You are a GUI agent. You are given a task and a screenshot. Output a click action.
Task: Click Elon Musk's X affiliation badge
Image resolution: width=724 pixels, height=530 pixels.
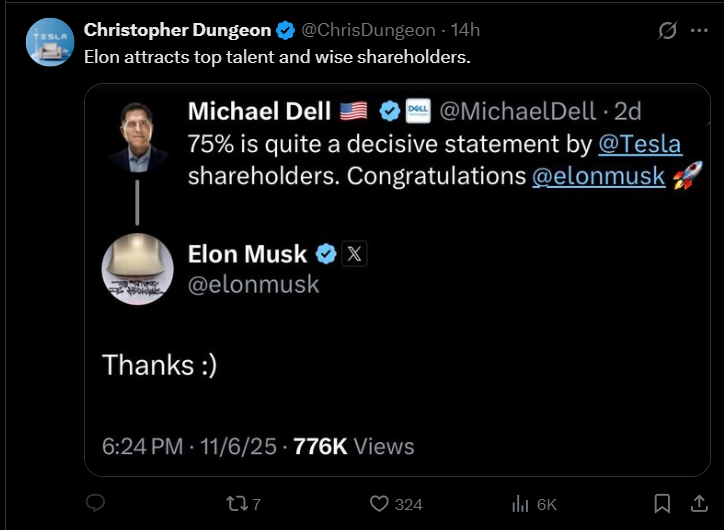click(x=355, y=254)
